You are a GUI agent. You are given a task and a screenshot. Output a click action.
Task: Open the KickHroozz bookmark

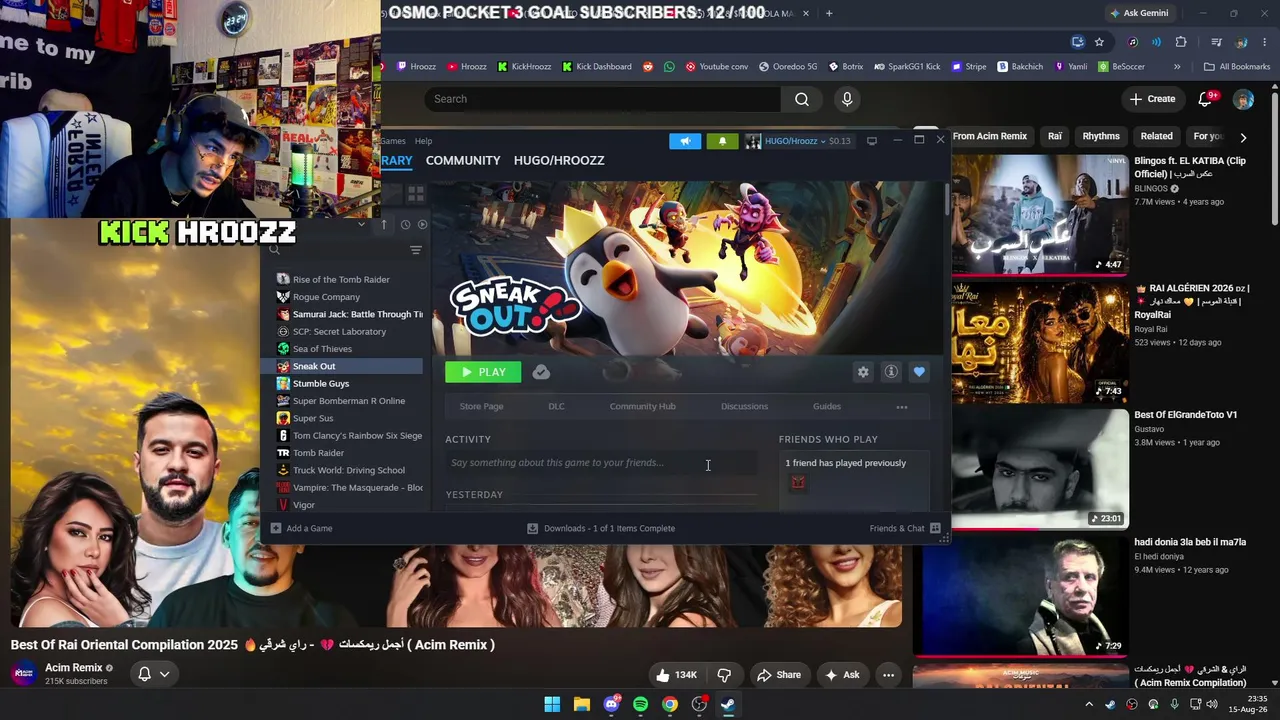tap(524, 67)
